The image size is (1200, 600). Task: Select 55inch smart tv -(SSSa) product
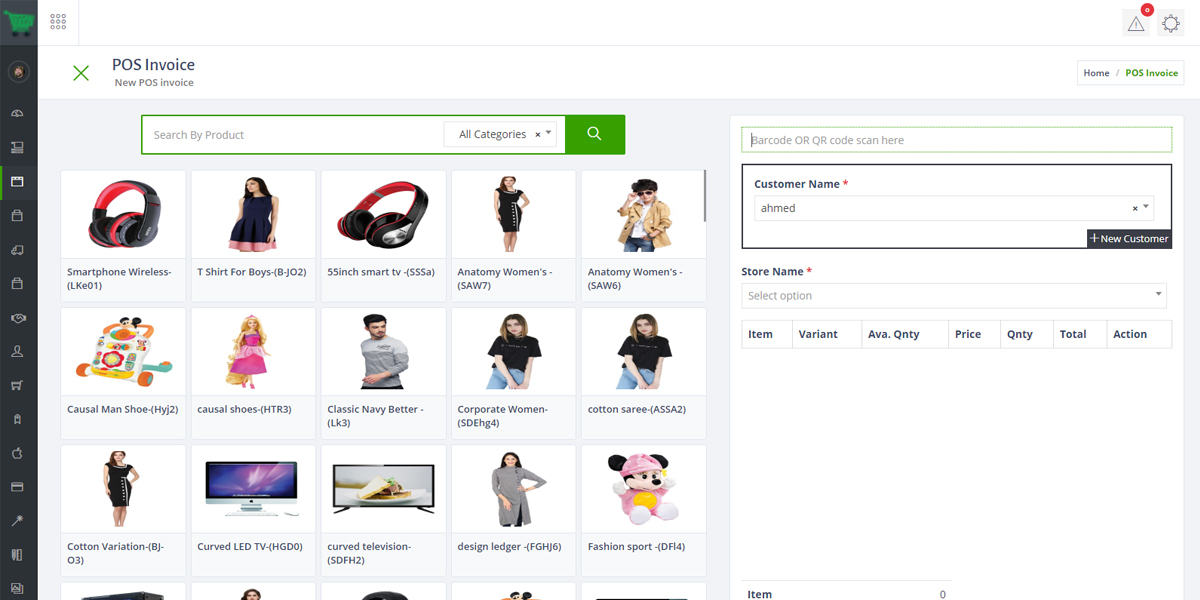383,236
